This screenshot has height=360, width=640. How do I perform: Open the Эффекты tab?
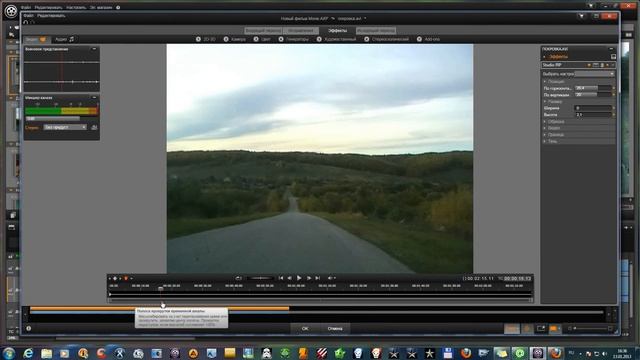pos(338,31)
